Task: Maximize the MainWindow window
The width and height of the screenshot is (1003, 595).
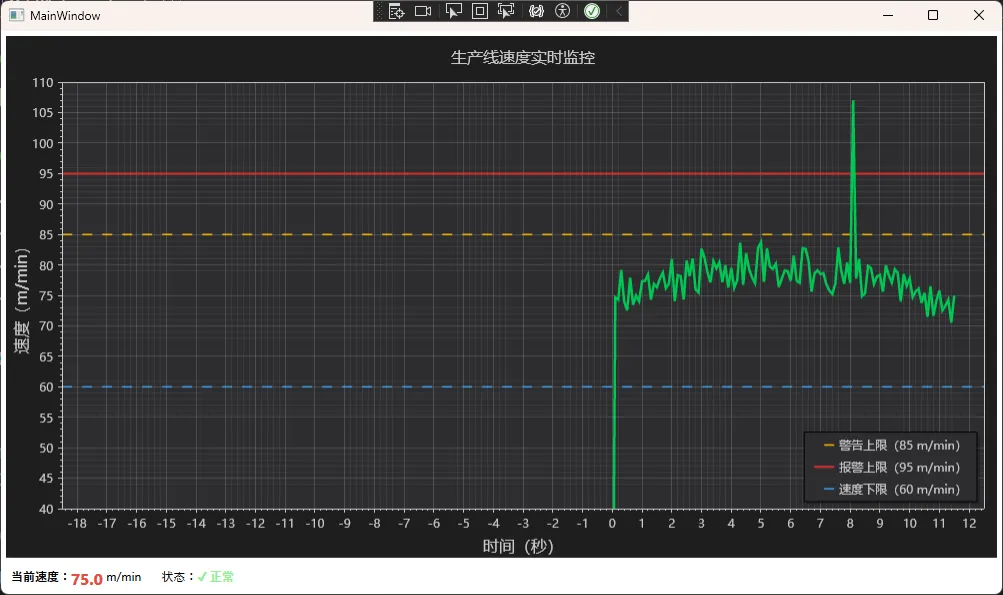Action: [933, 16]
